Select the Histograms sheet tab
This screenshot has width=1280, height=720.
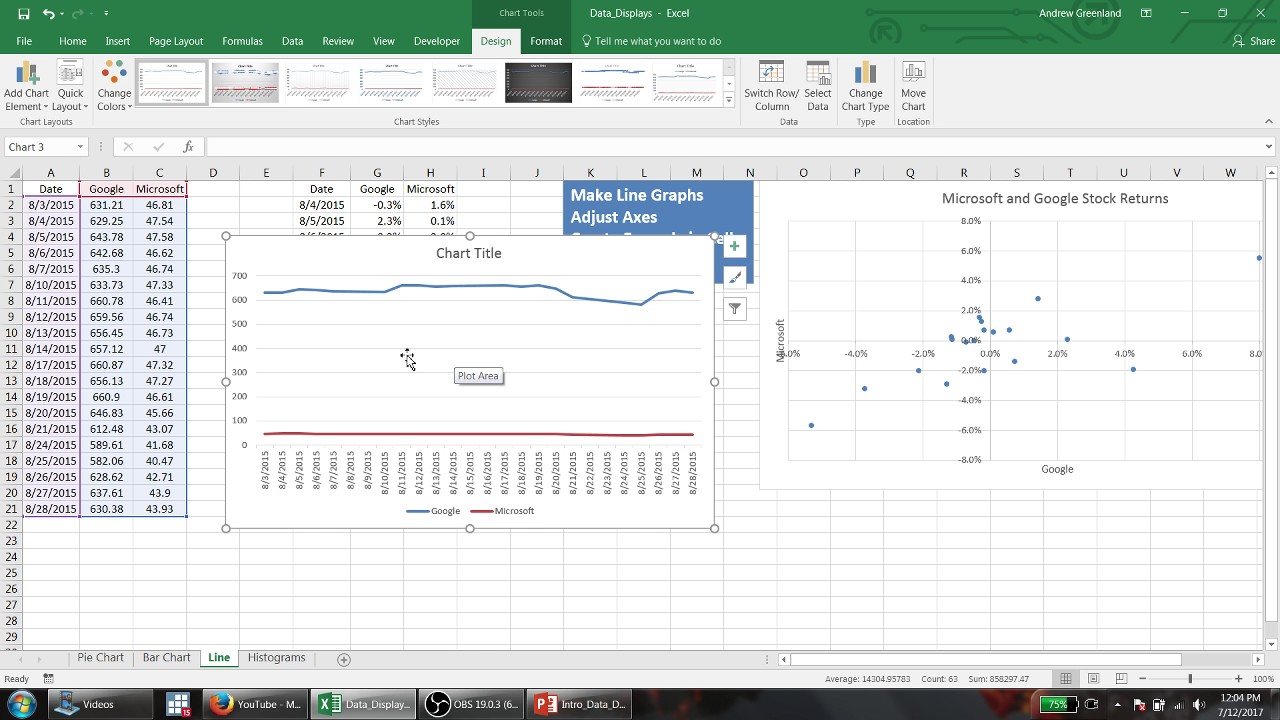pyautogui.click(x=276, y=658)
